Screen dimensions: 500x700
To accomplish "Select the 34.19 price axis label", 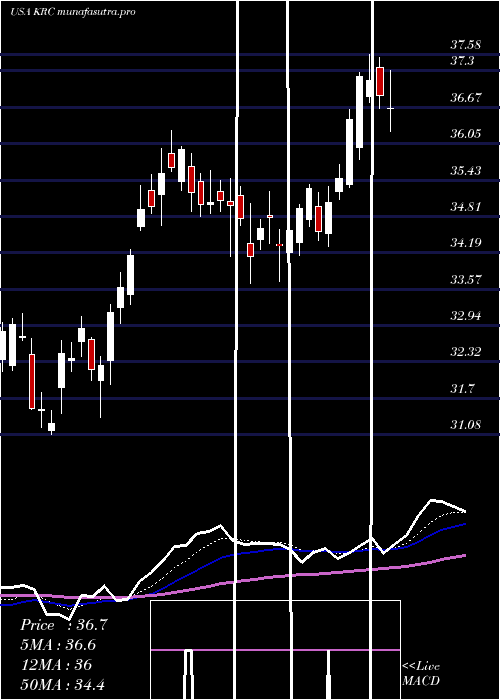I will point(466,242).
